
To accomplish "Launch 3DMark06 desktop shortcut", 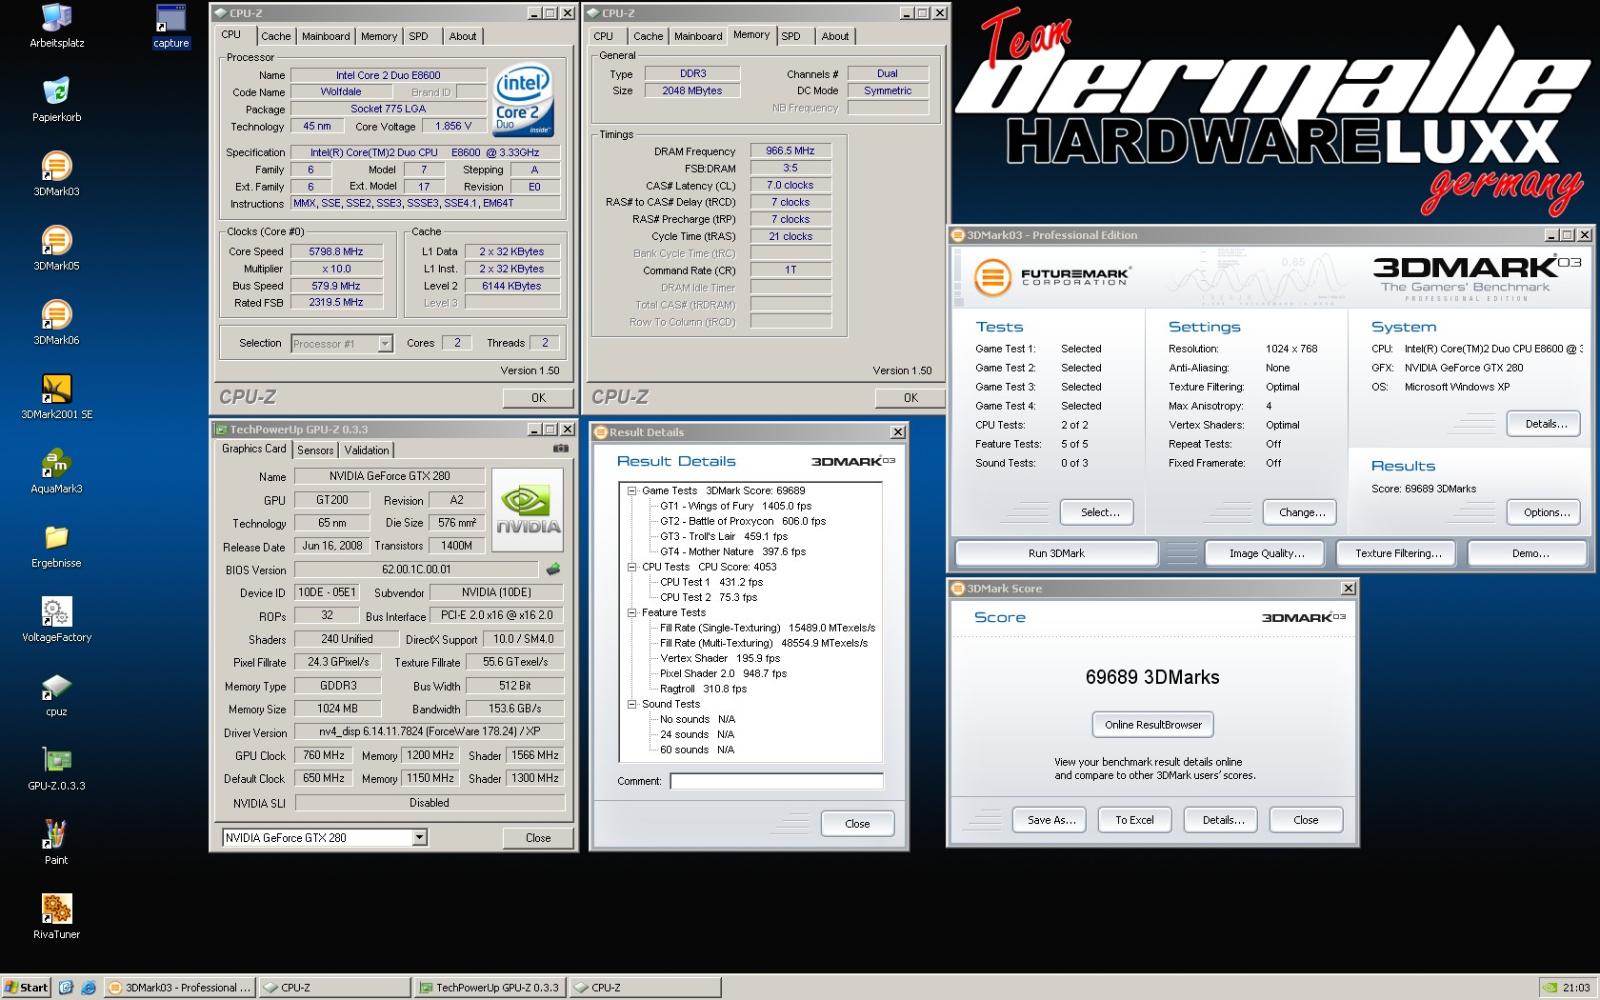I will click(57, 323).
